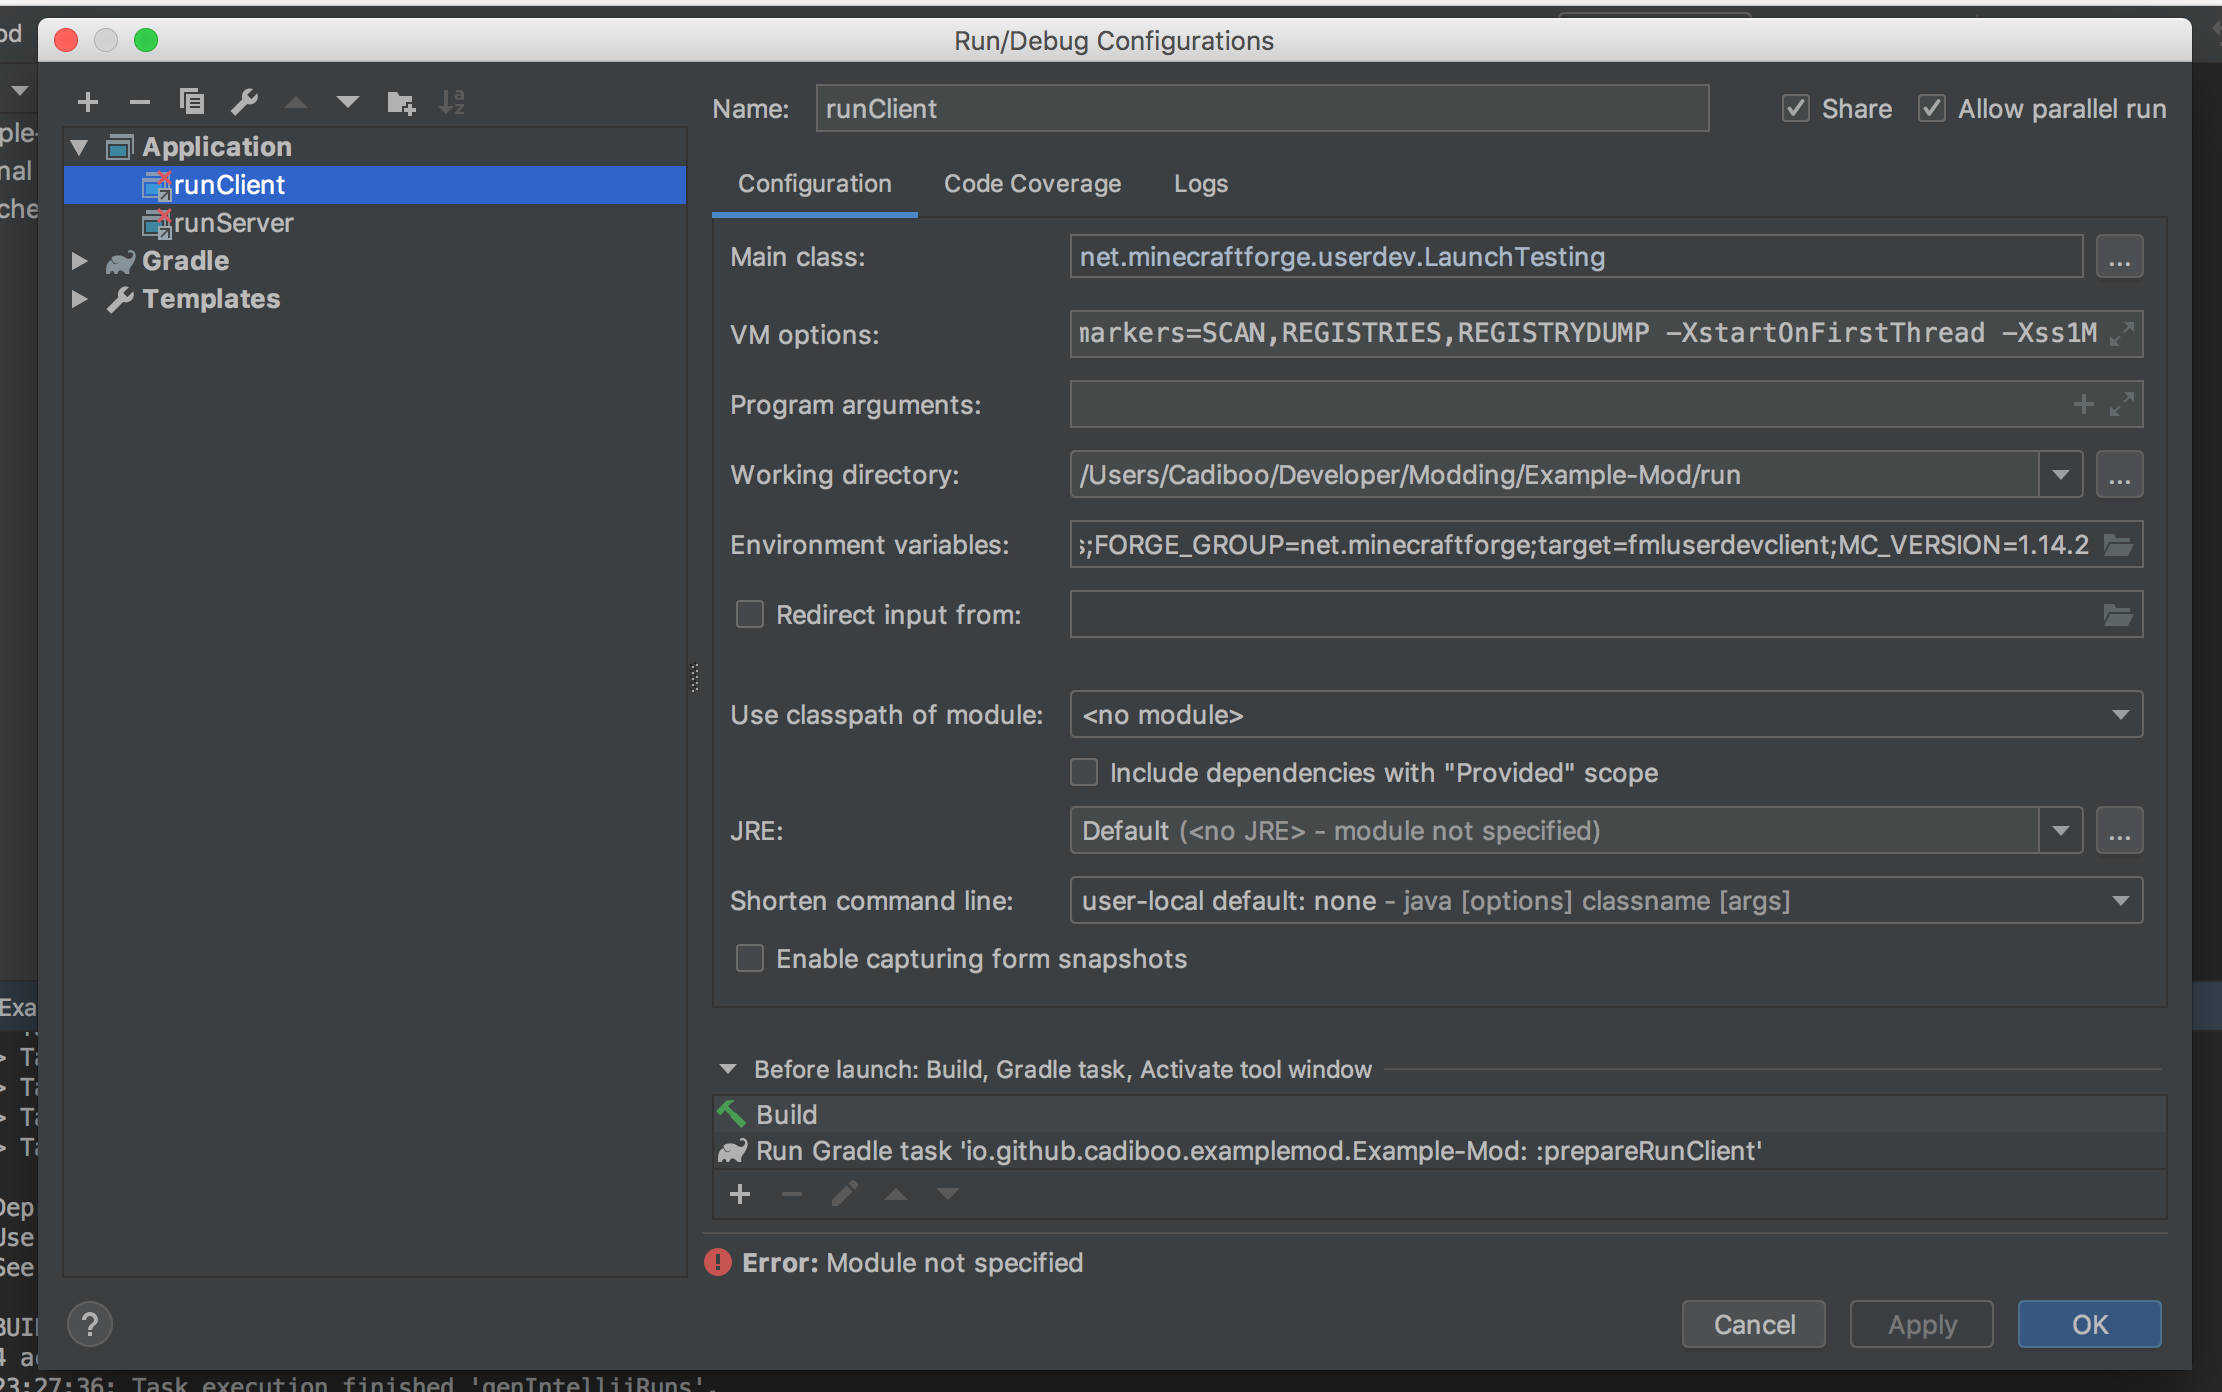Open edit templates with the wrench icon

(x=245, y=101)
